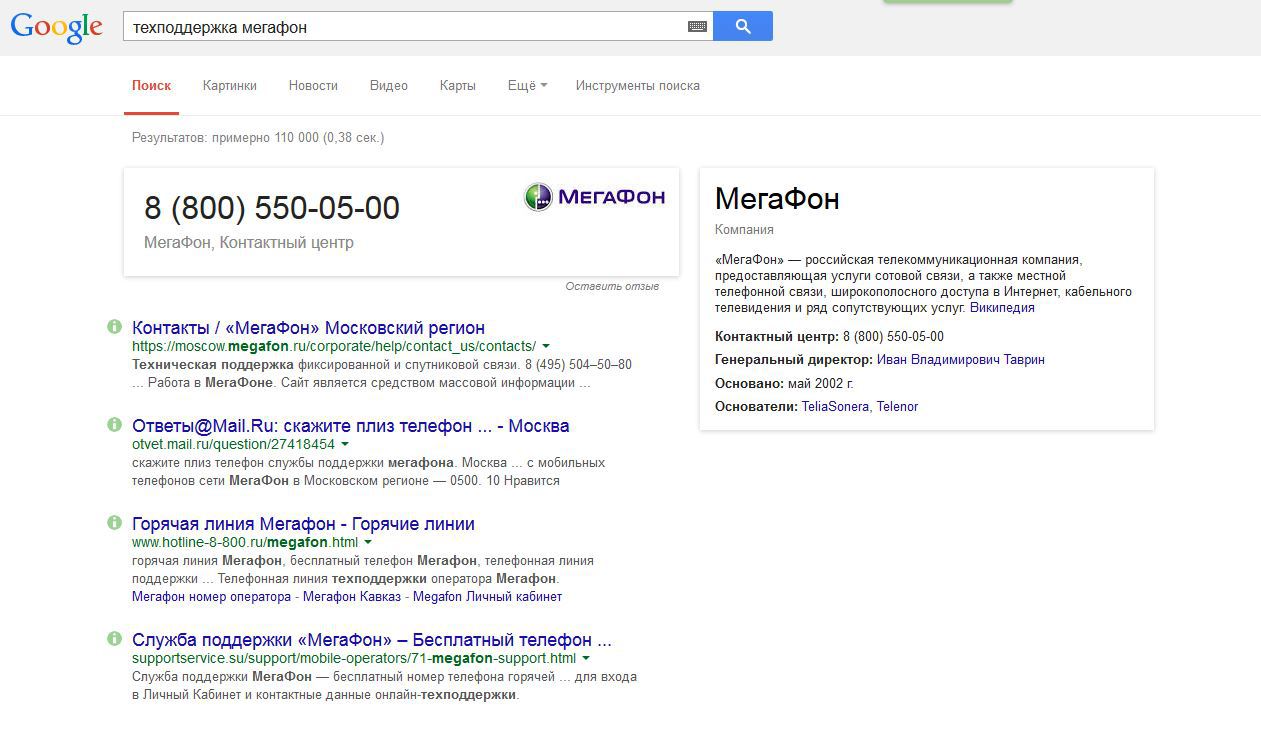Switch to the Картинки tab
Viewport: 1261px width, 729px height.
230,86
